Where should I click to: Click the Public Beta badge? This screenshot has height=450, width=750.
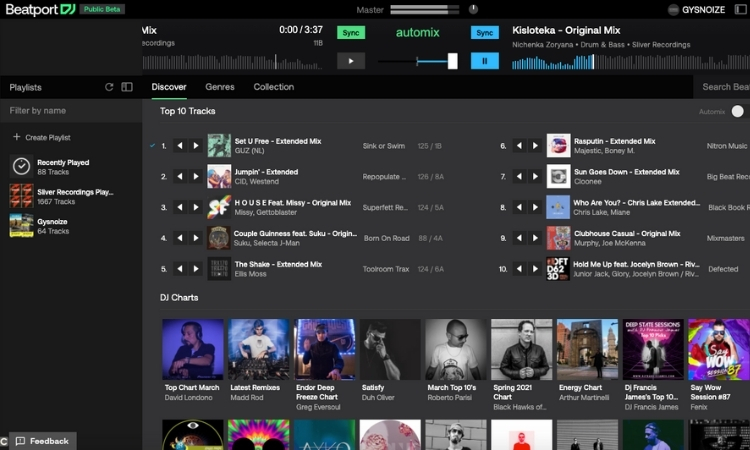[x=102, y=9]
